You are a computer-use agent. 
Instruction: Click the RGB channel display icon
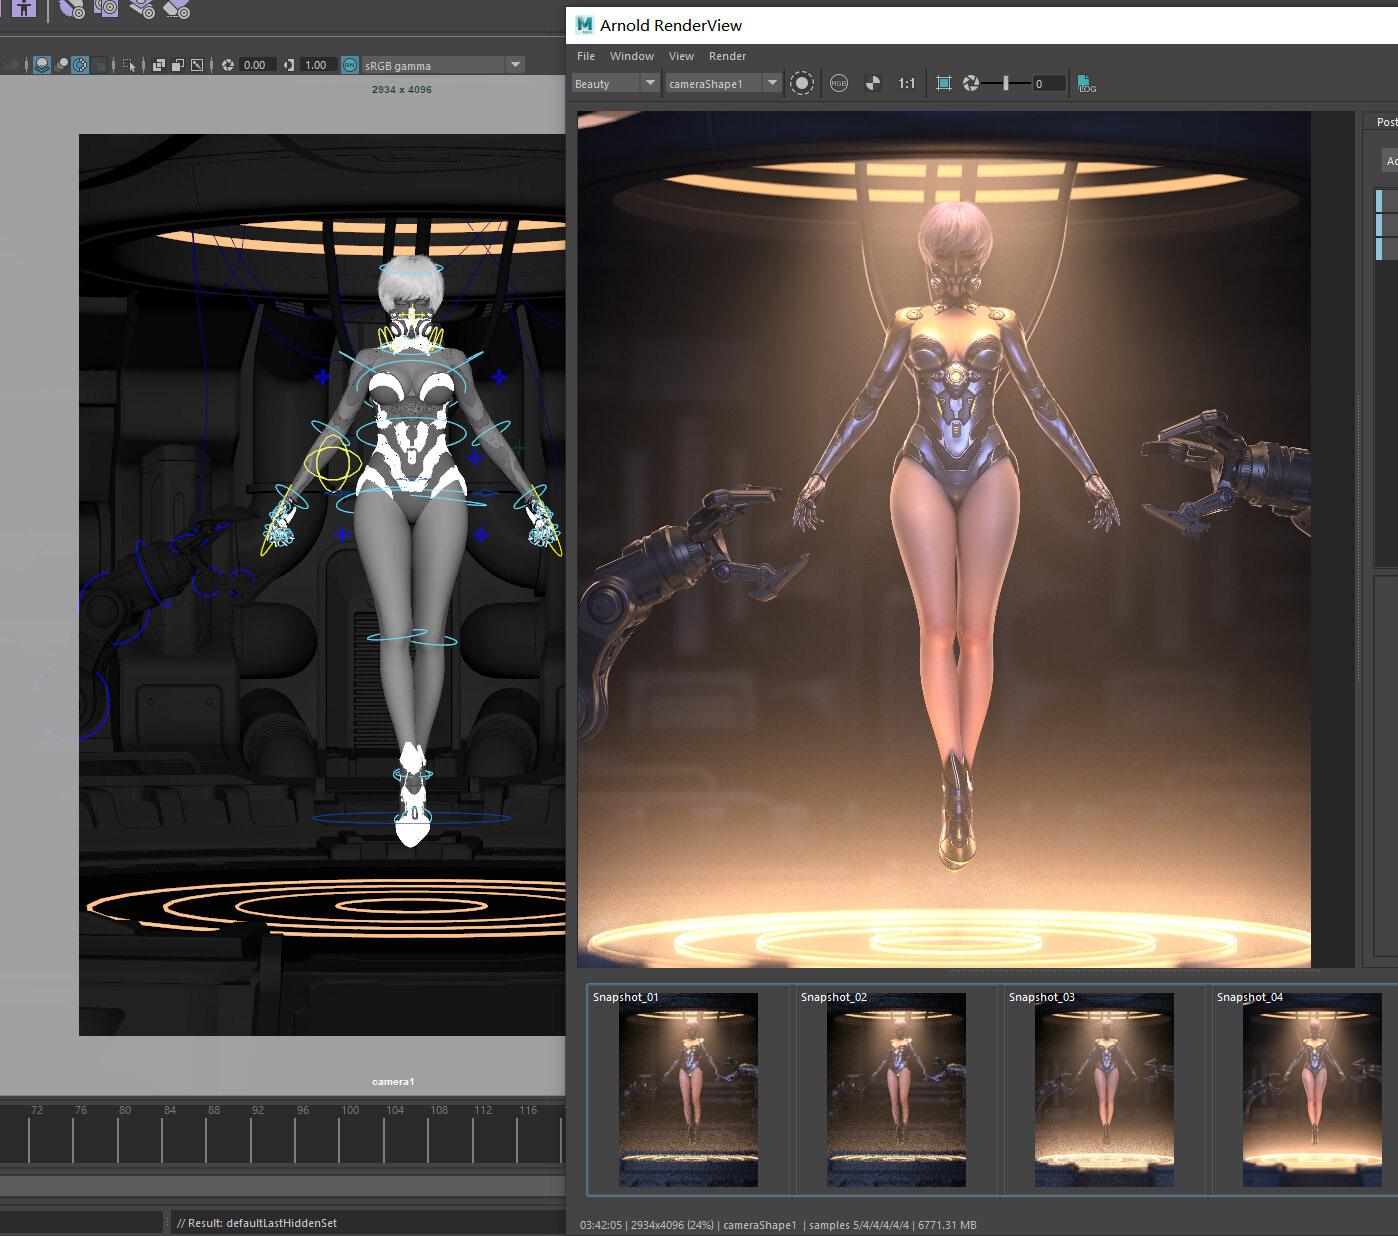[839, 84]
